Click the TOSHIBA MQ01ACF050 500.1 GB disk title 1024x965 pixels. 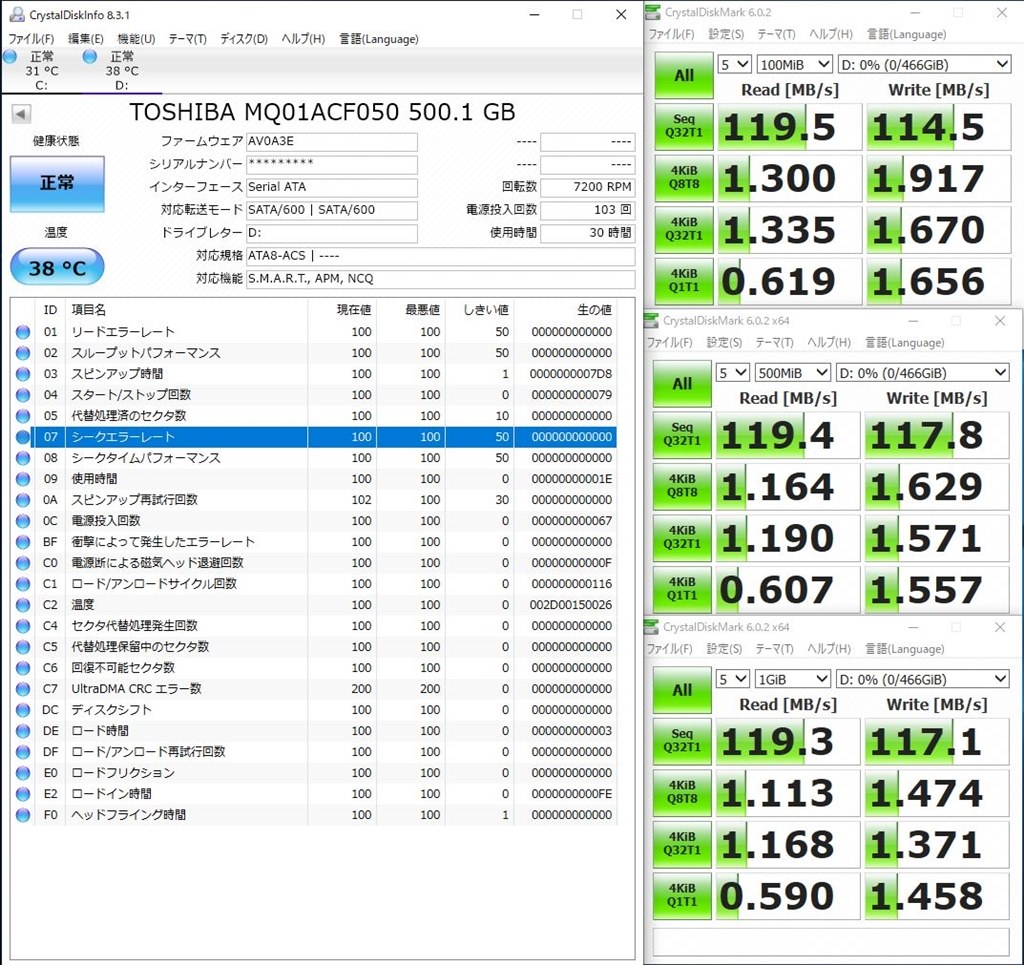pos(322,112)
